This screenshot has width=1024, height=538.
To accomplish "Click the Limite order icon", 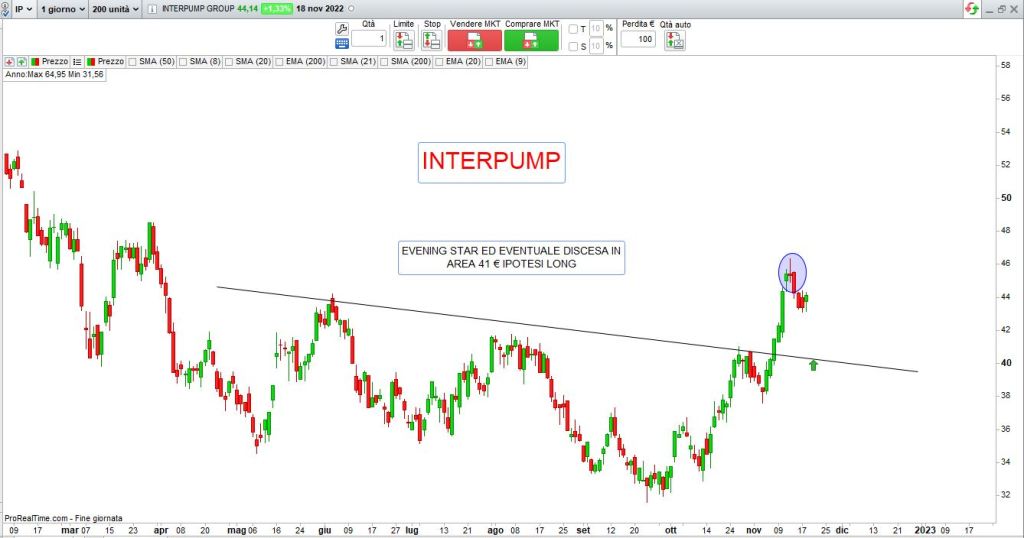I will coord(404,40).
